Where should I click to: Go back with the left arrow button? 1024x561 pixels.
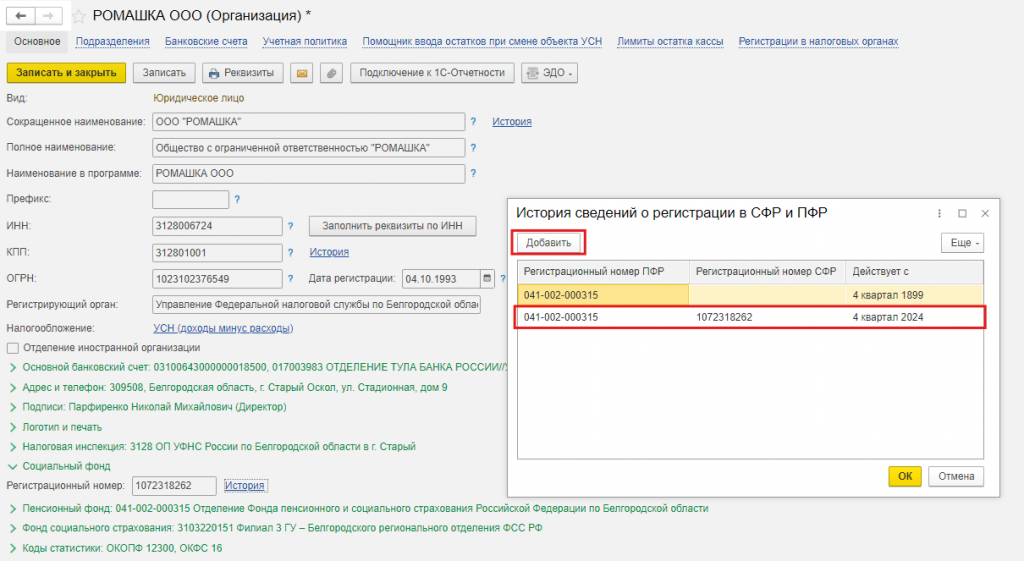pyautogui.click(x=21, y=16)
